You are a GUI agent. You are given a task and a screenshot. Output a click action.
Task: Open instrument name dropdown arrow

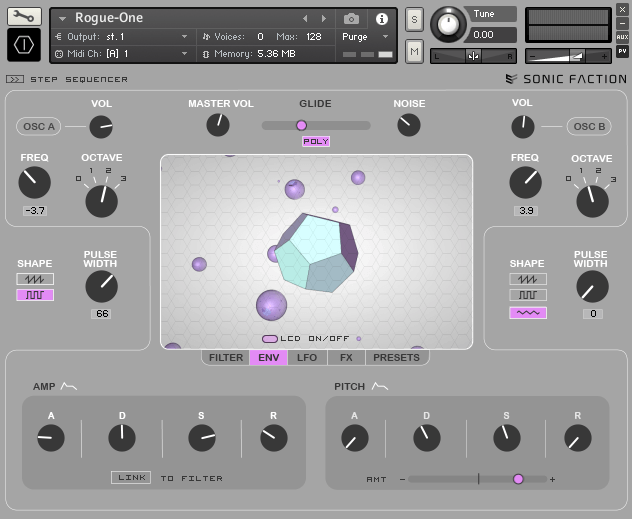(x=62, y=19)
